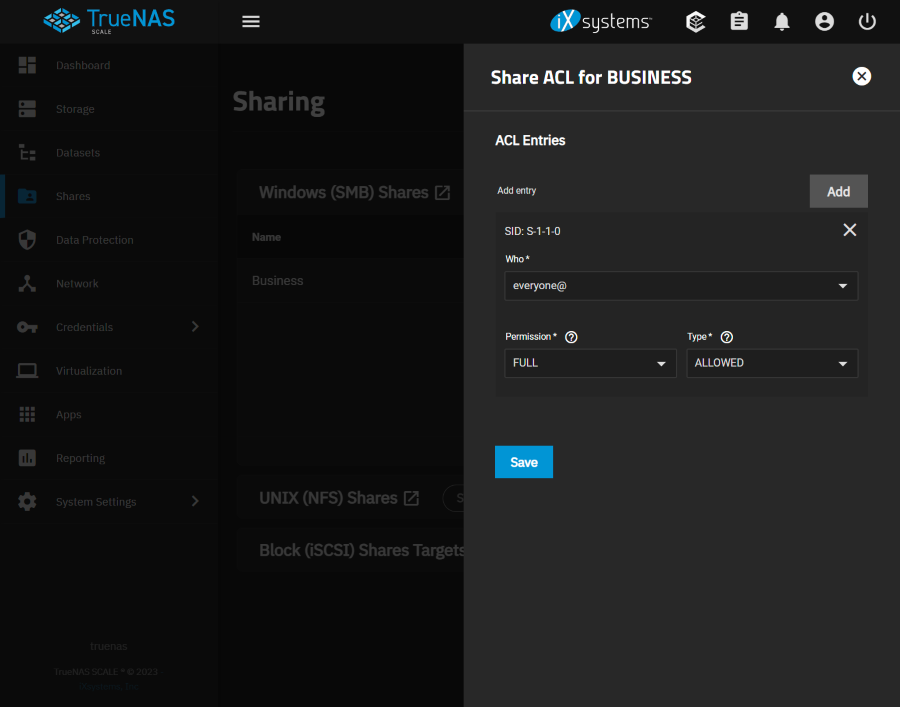Open the Jobs clipboard icon
Viewport: 900px width, 707px height.
[739, 21]
